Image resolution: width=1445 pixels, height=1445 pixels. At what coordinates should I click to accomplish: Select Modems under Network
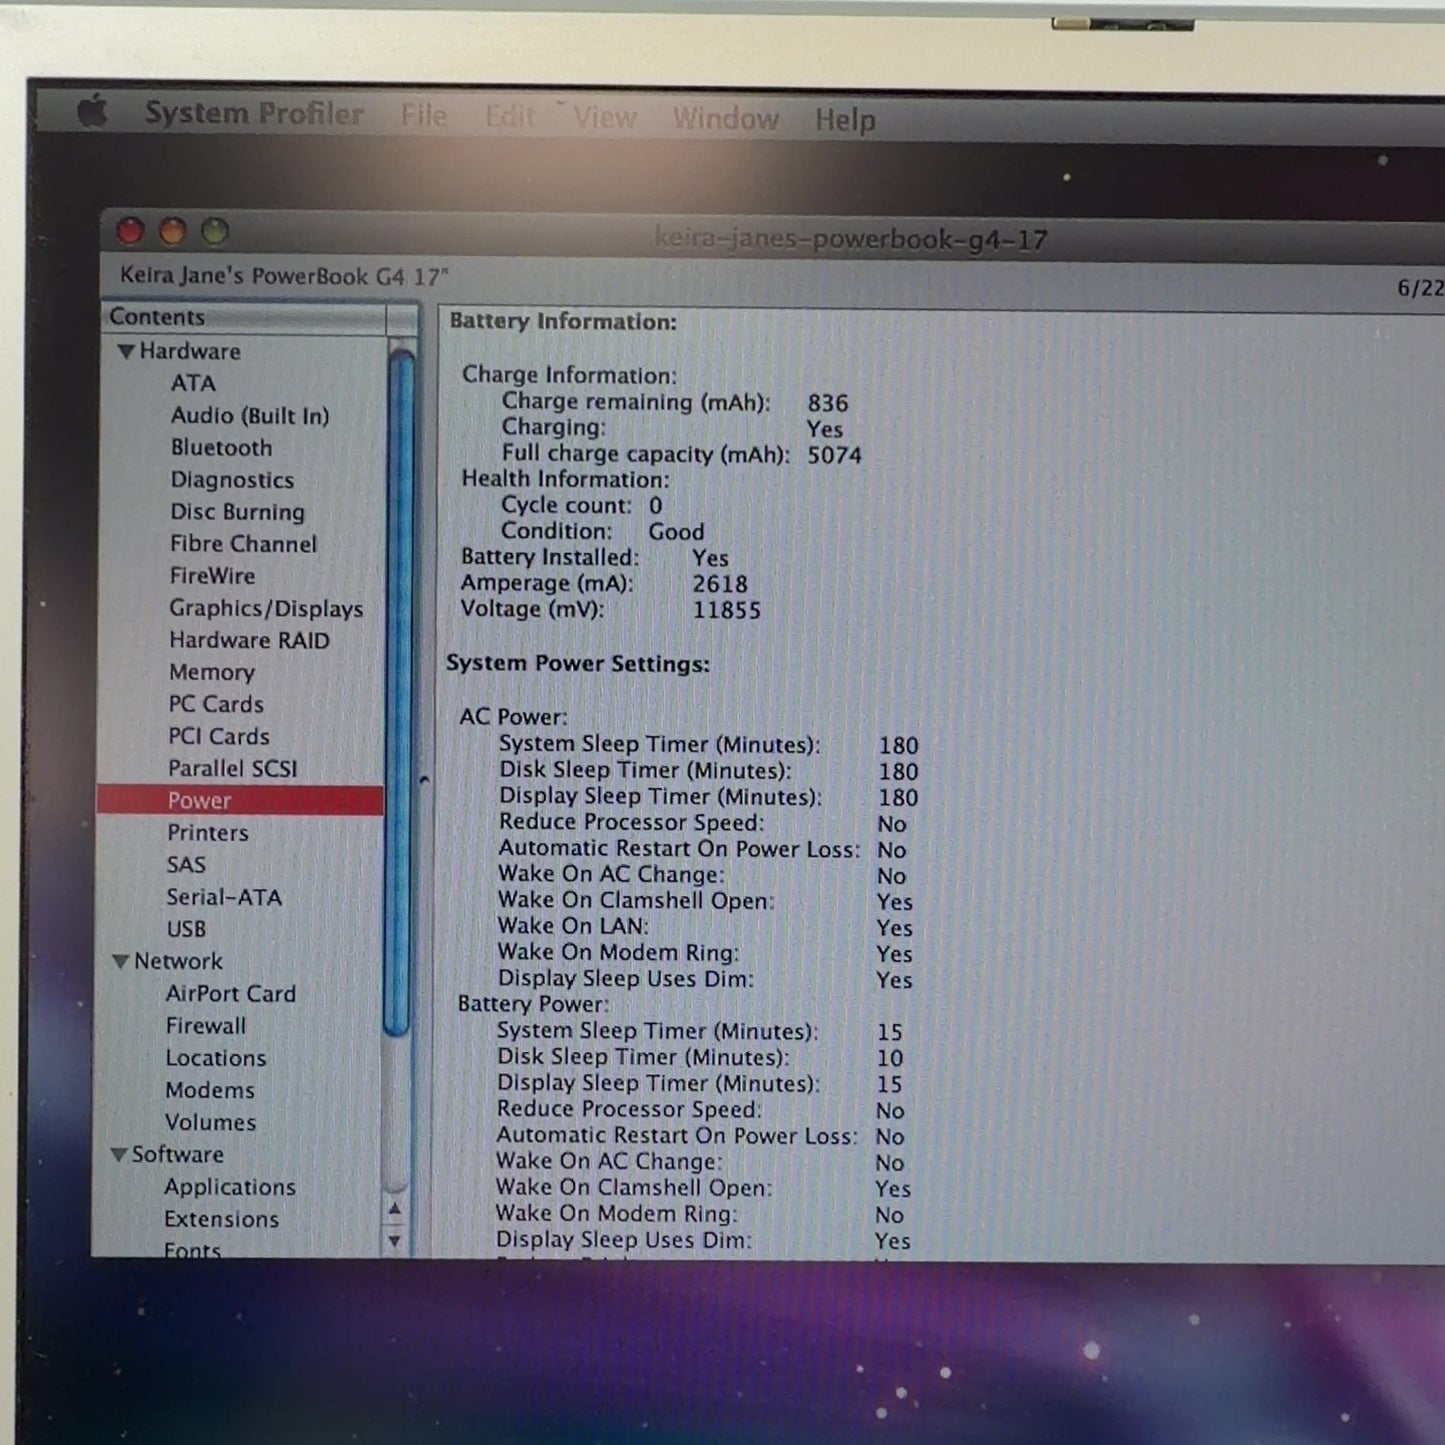coord(210,1090)
